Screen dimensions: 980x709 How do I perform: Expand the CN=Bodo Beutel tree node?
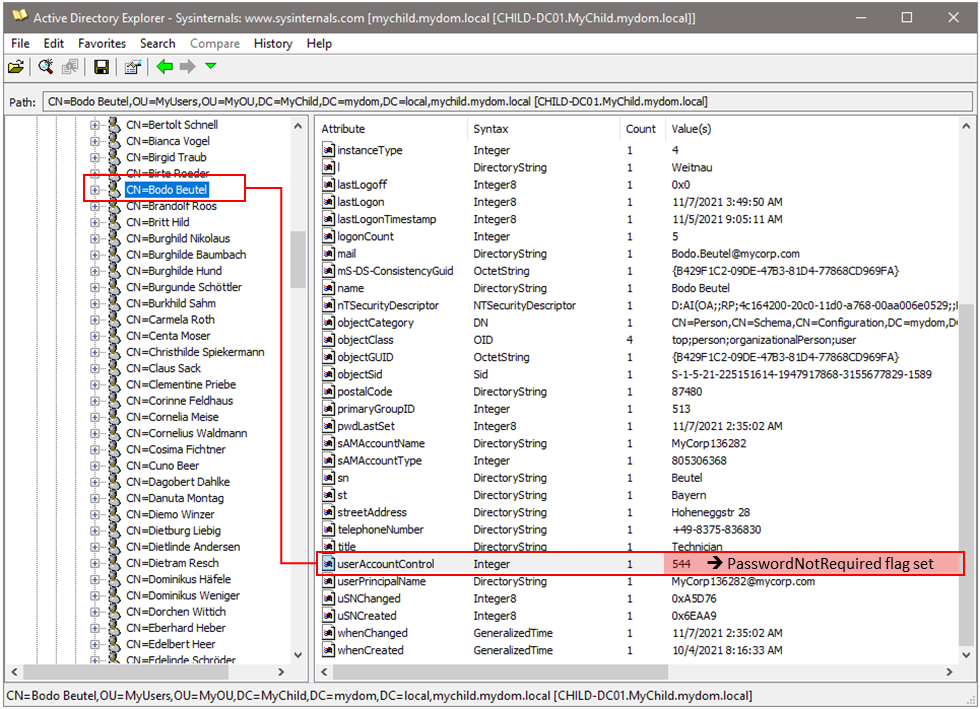click(x=95, y=188)
